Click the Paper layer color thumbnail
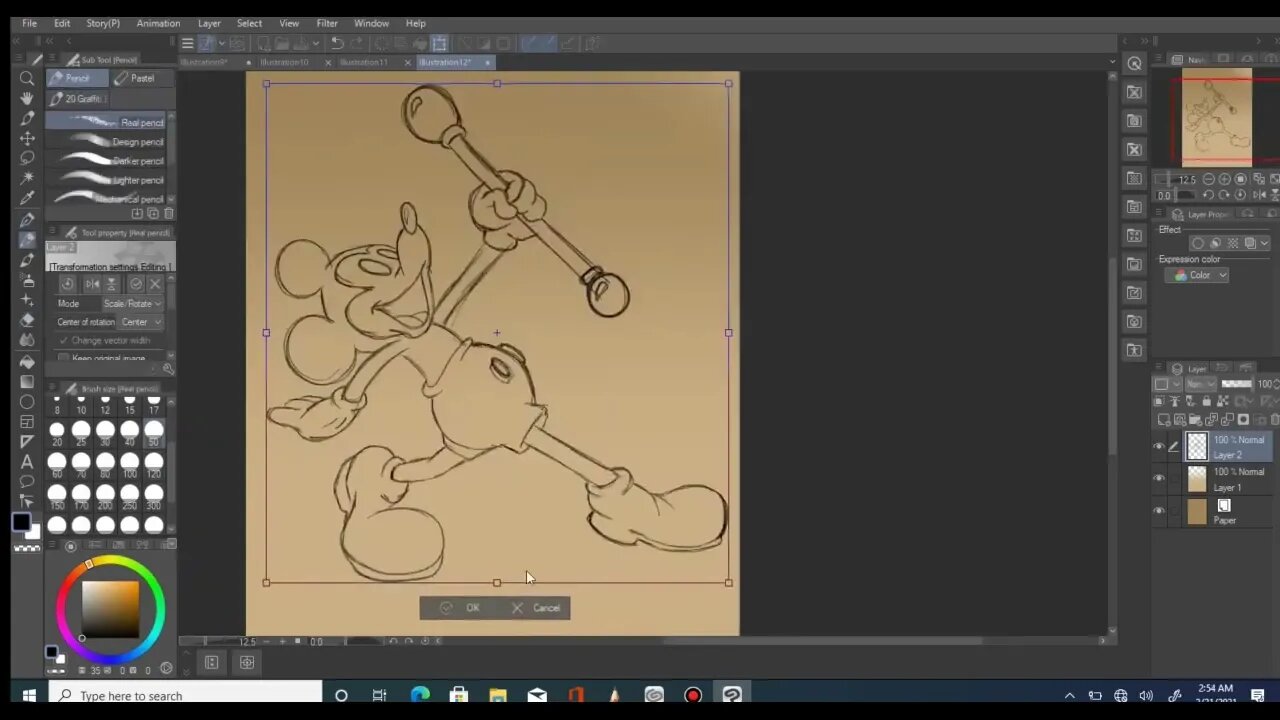 [x=1197, y=512]
